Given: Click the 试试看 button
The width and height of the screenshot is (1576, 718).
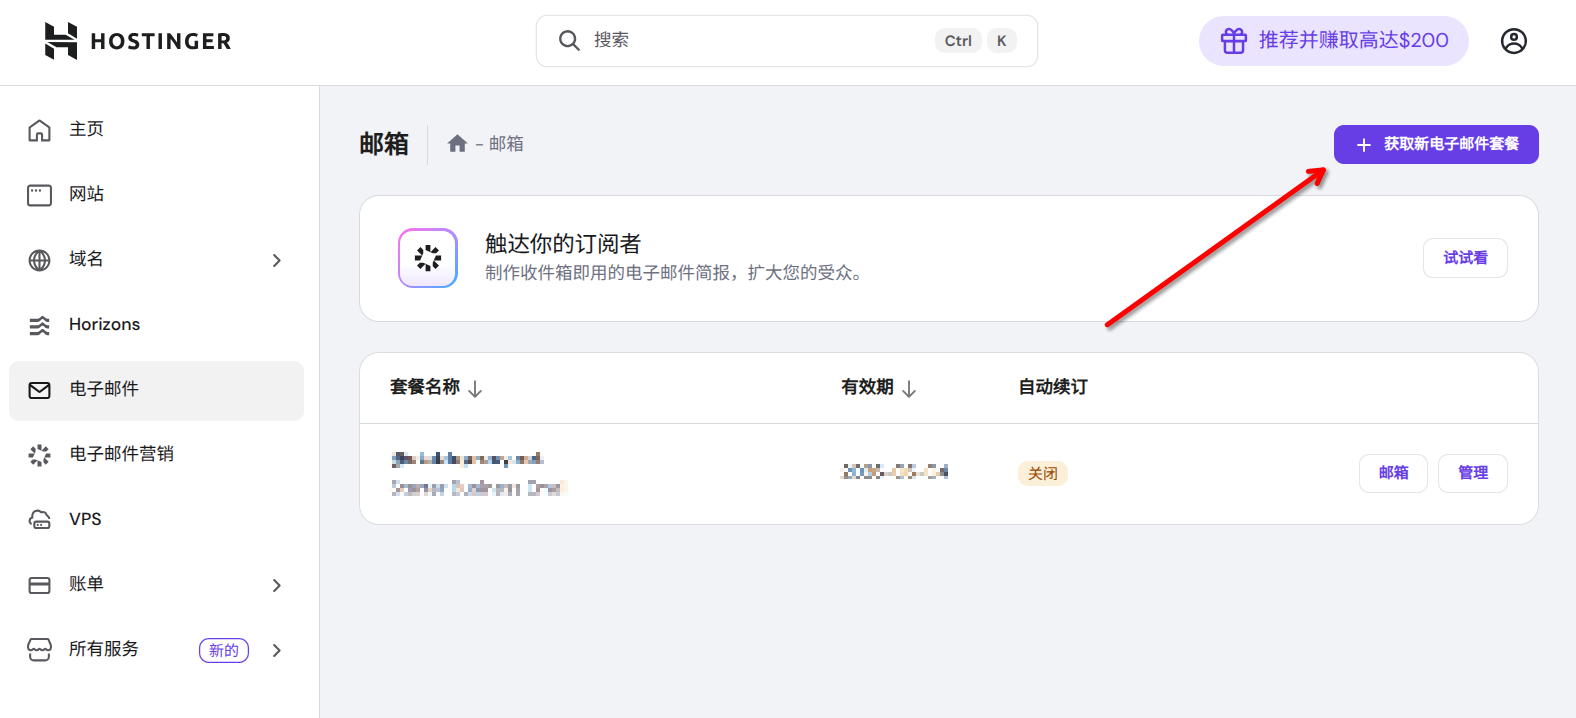Looking at the screenshot, I should click(x=1465, y=258).
